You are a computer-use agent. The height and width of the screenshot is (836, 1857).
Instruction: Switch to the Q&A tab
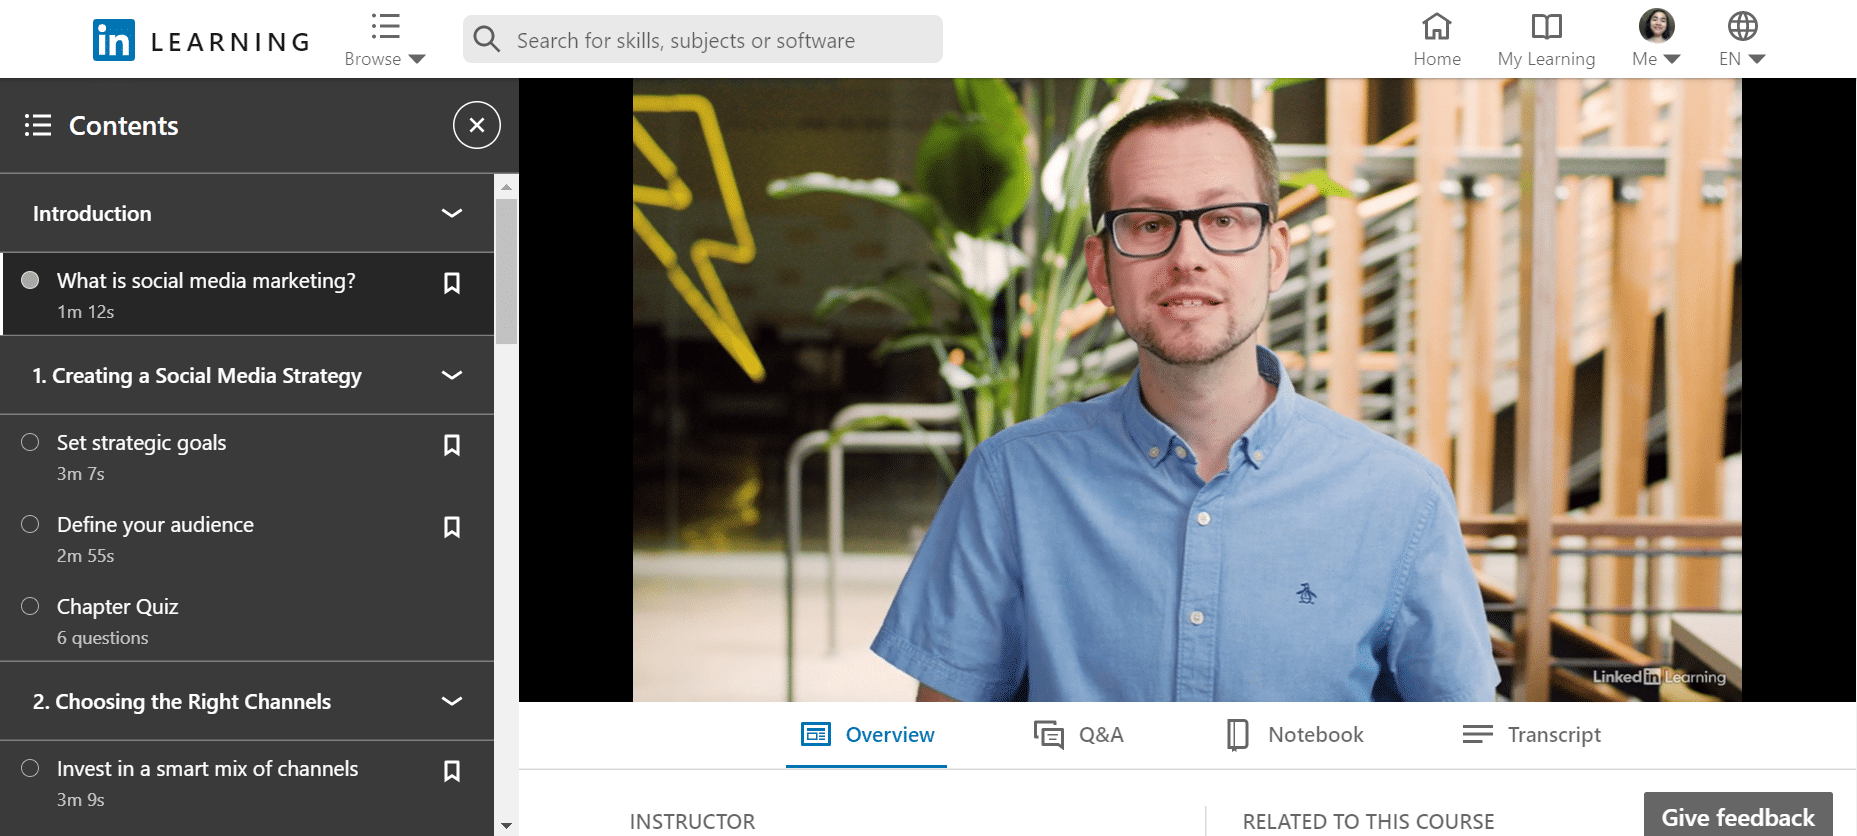(x=1079, y=735)
